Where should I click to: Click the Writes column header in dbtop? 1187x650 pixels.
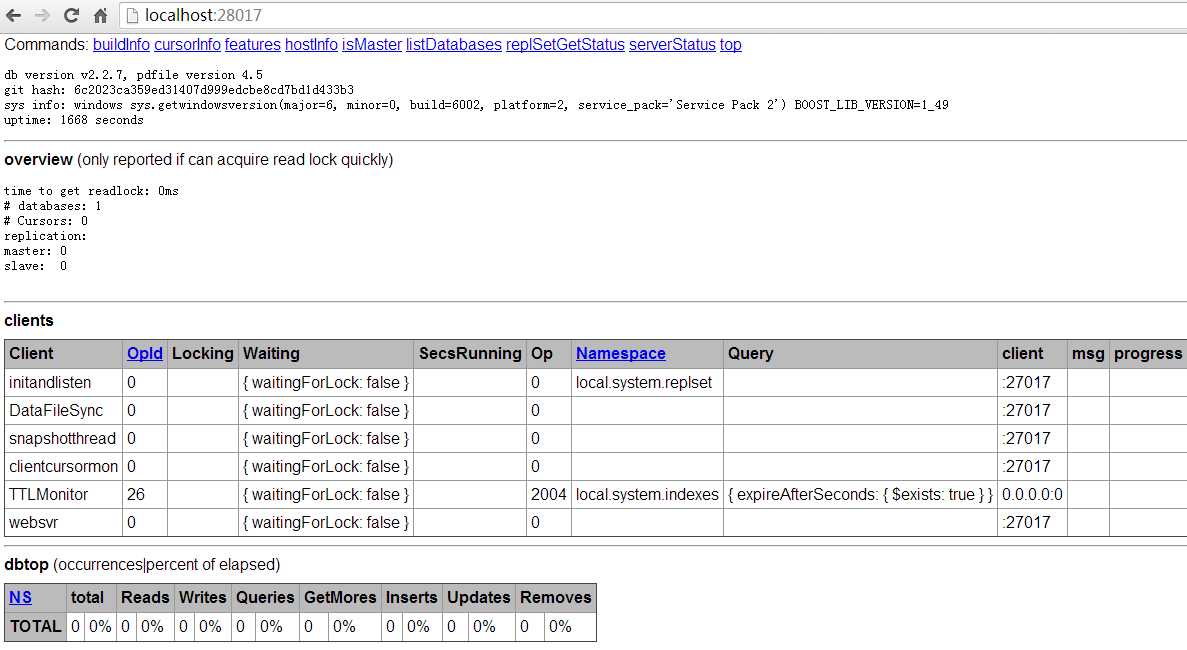202,597
